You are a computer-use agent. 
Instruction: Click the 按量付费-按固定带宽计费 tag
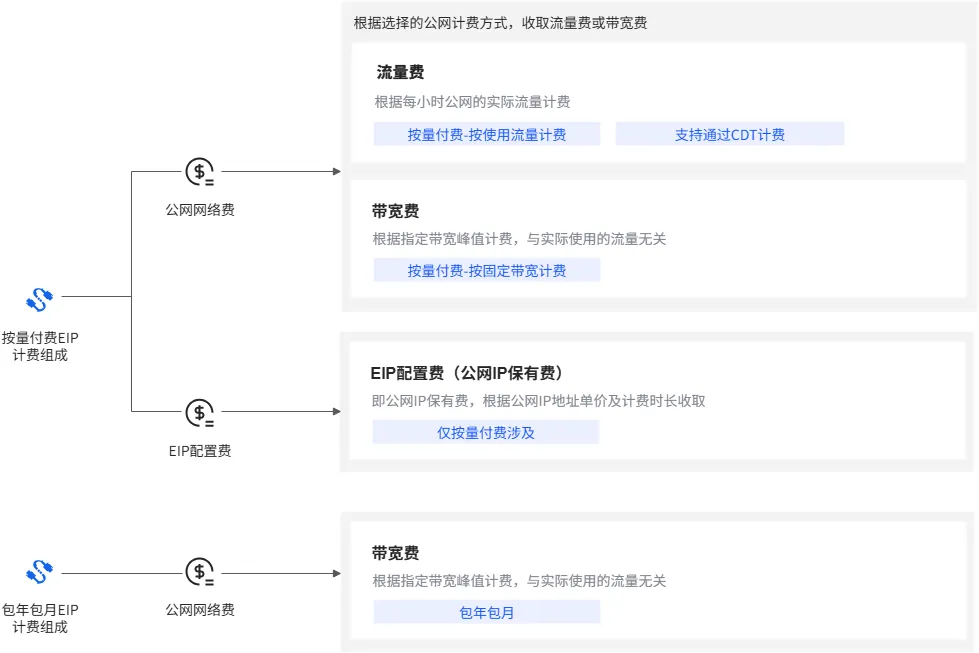click(487, 270)
